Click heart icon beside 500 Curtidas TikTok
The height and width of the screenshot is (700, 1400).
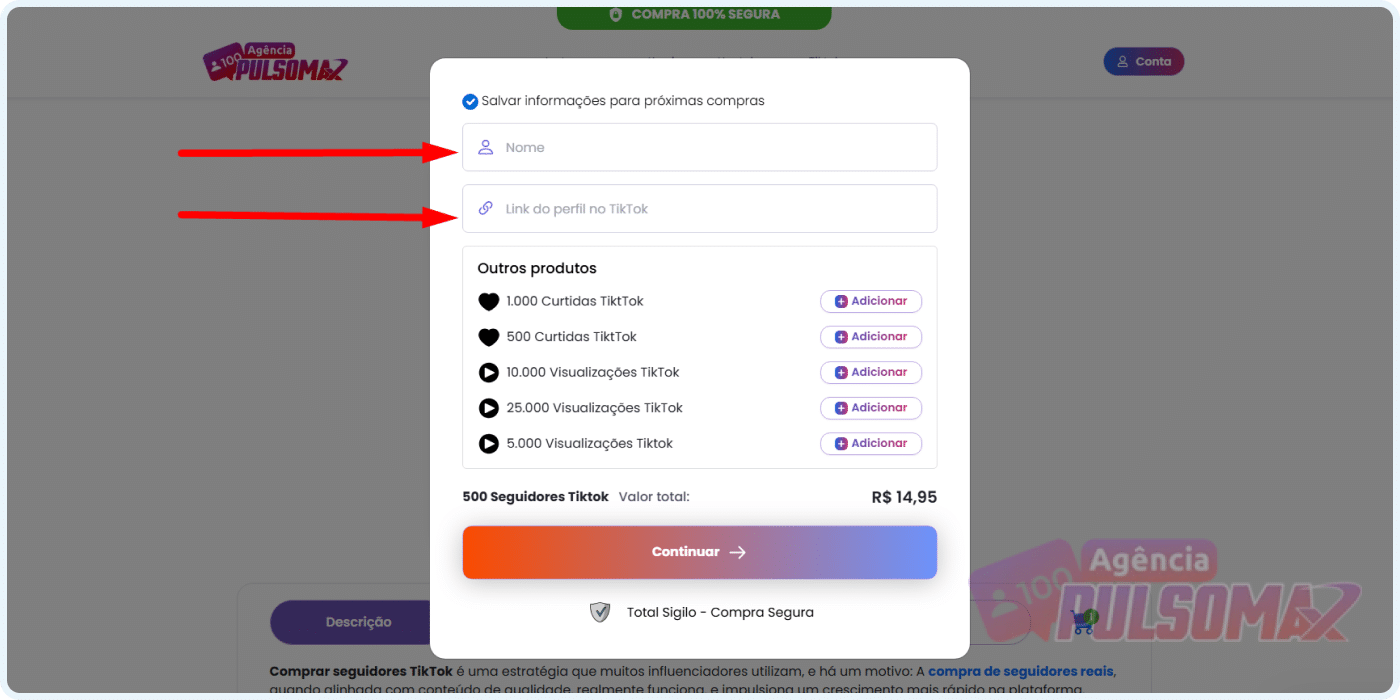(488, 337)
